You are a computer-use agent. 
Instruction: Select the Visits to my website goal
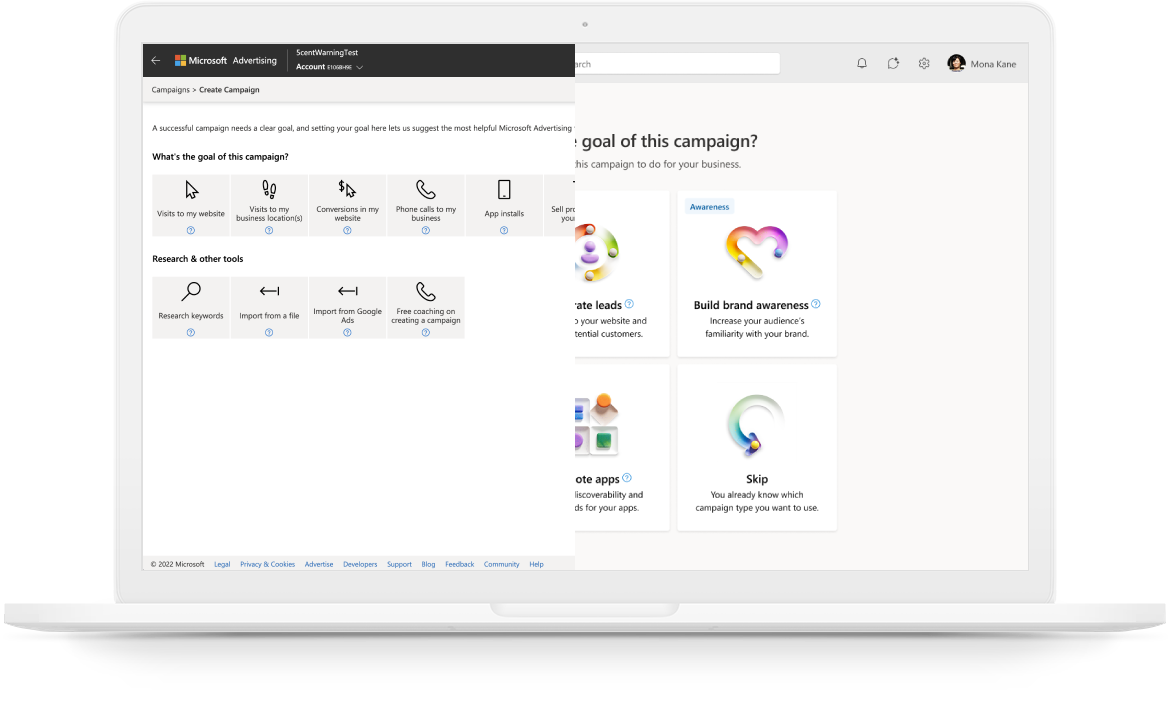(191, 205)
